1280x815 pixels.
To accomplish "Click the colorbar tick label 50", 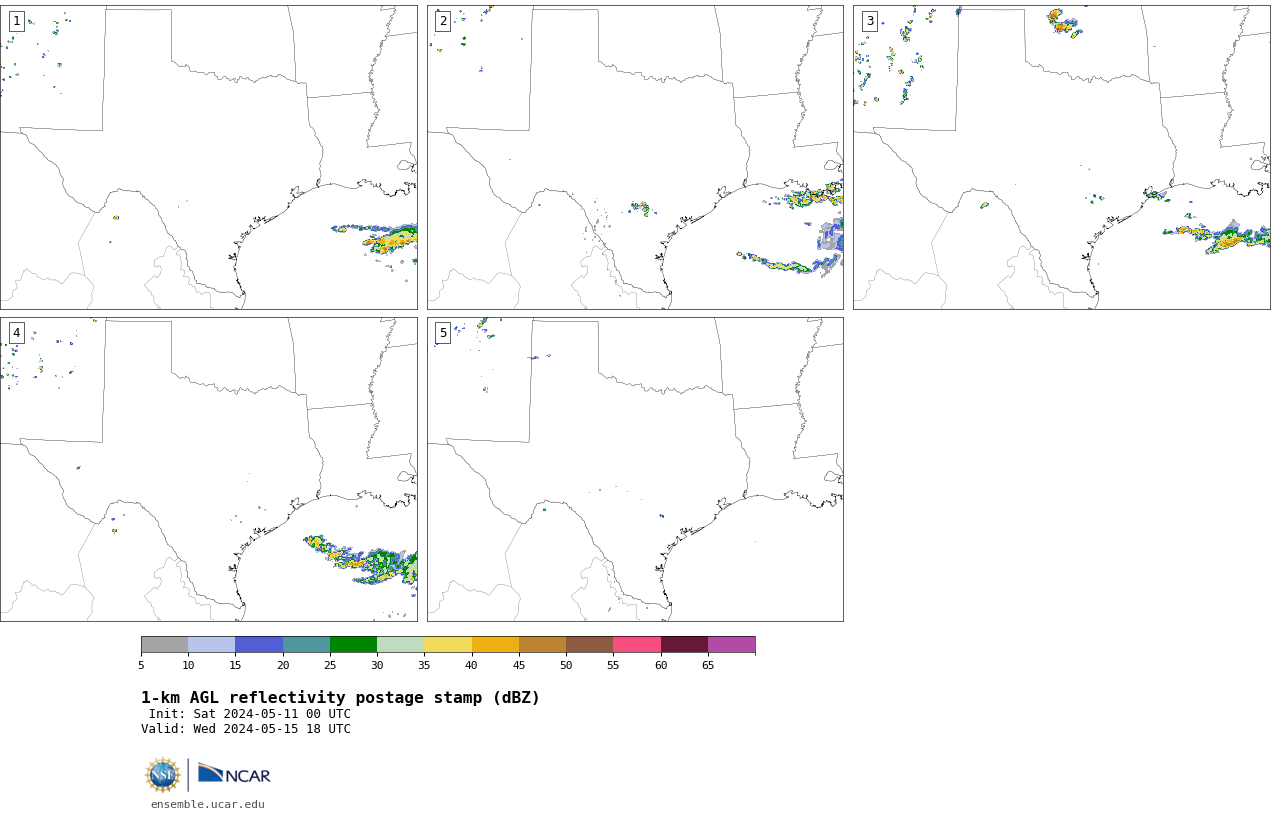I will [x=566, y=665].
